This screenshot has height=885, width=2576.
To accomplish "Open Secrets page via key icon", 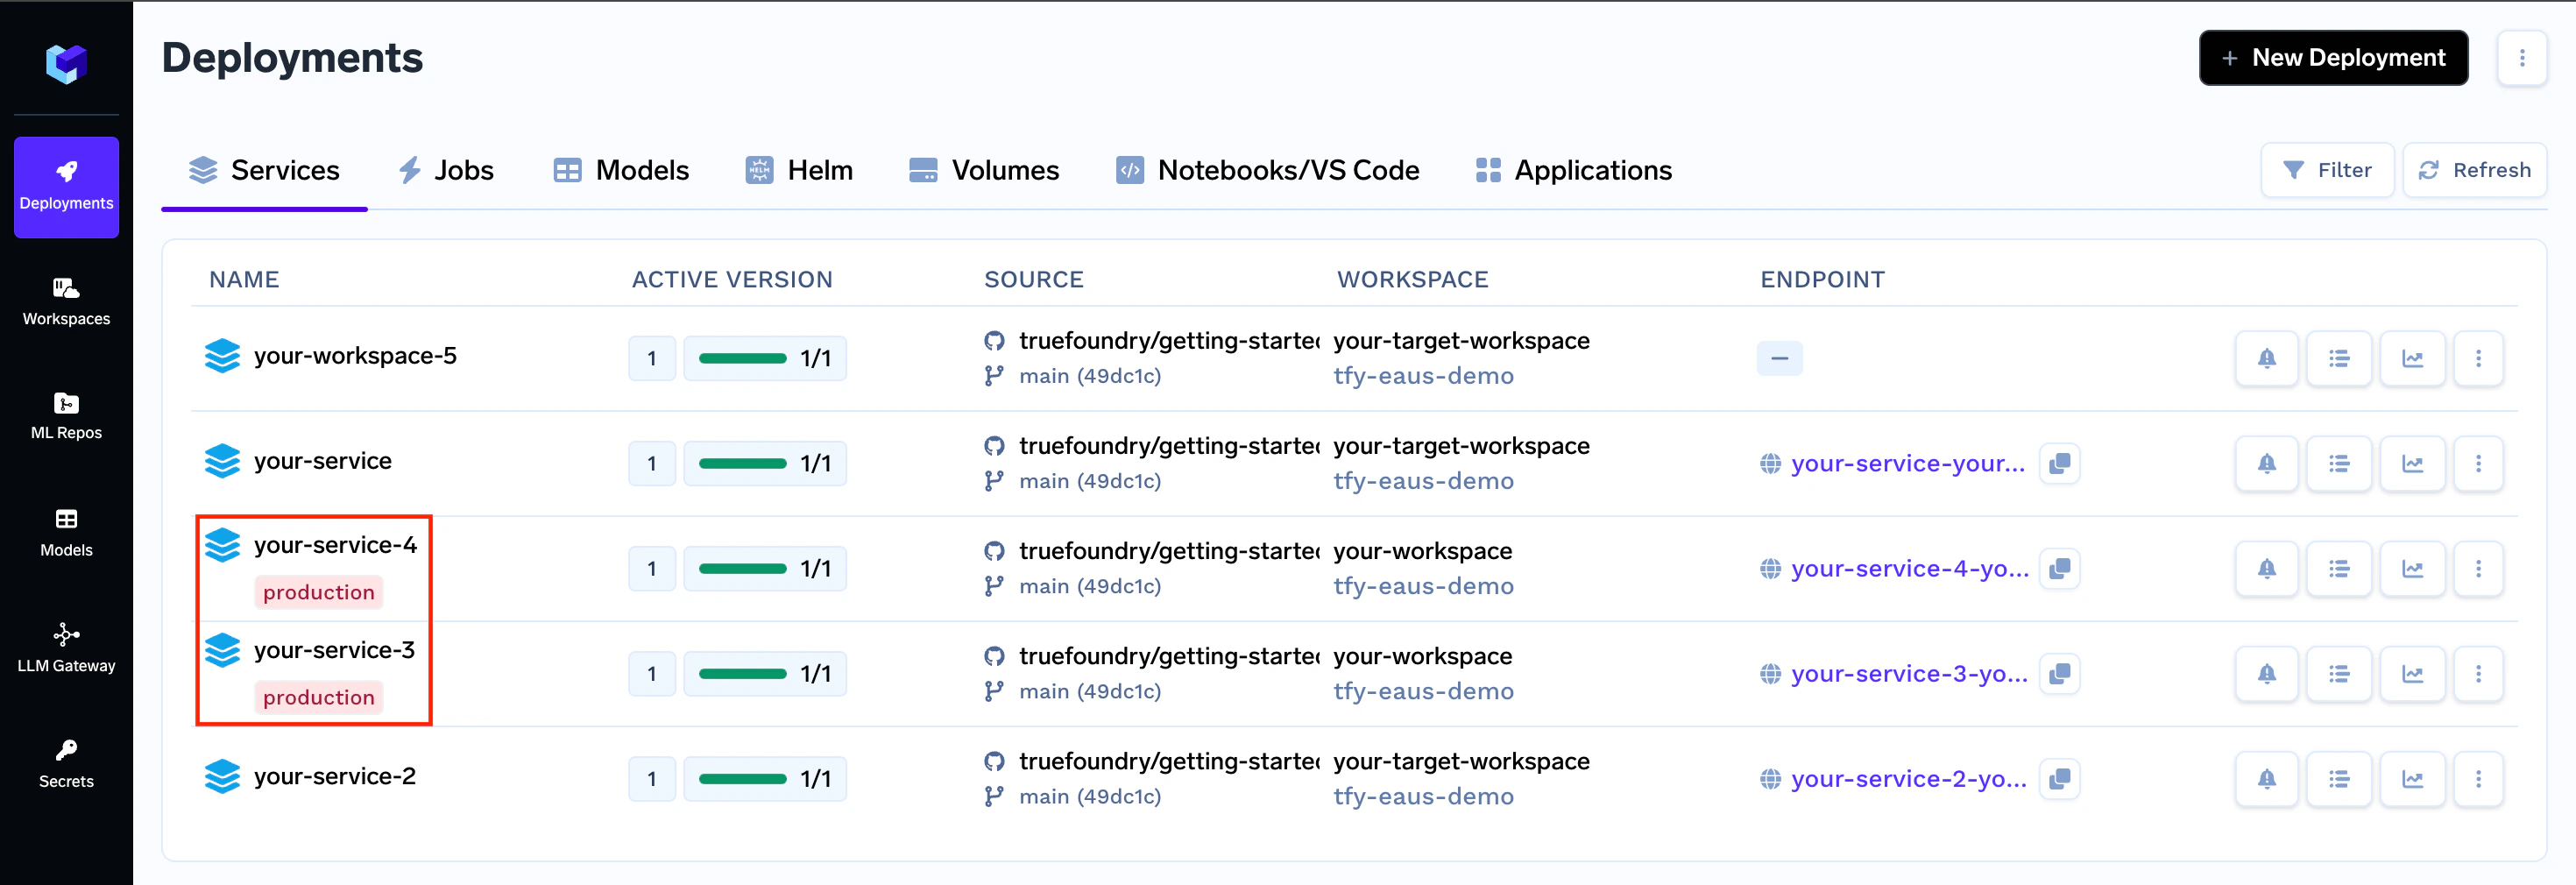I will click(x=66, y=763).
